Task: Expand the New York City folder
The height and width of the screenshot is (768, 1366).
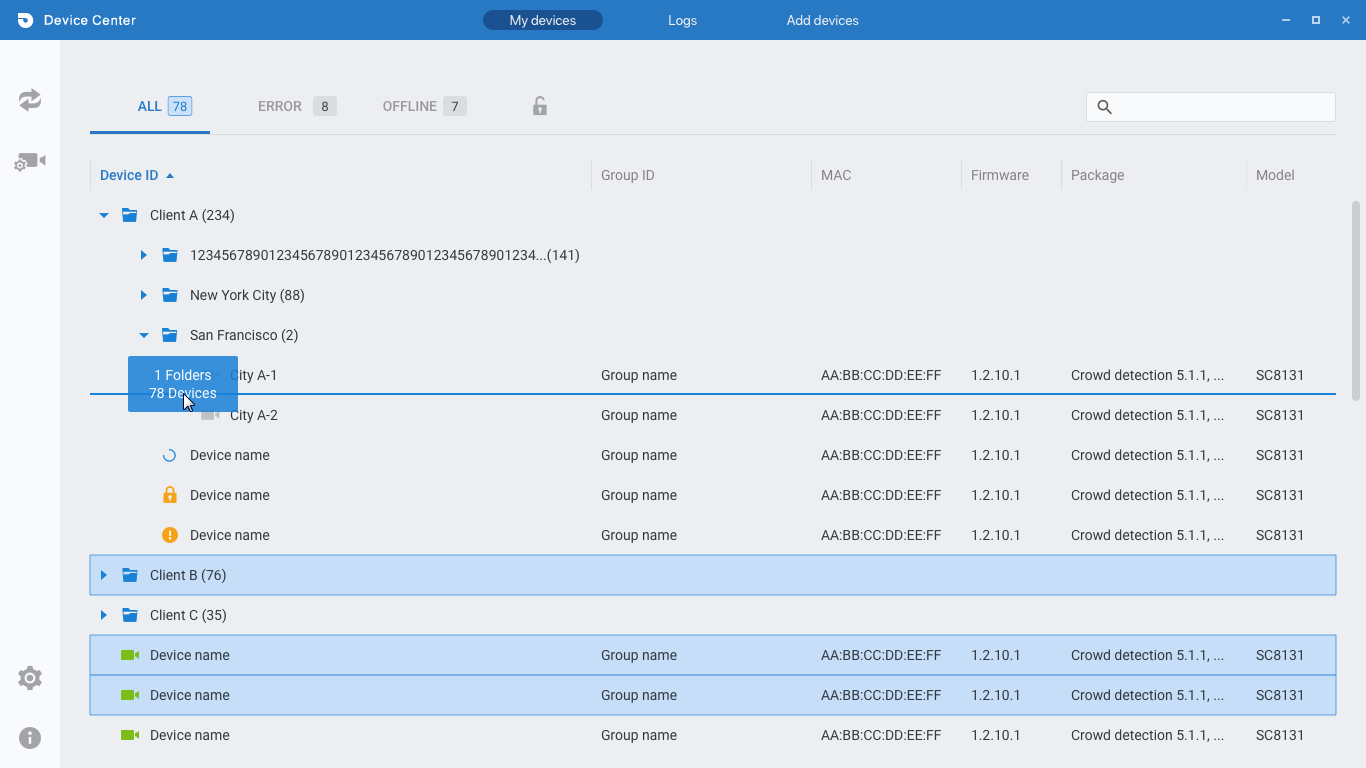Action: (x=144, y=295)
